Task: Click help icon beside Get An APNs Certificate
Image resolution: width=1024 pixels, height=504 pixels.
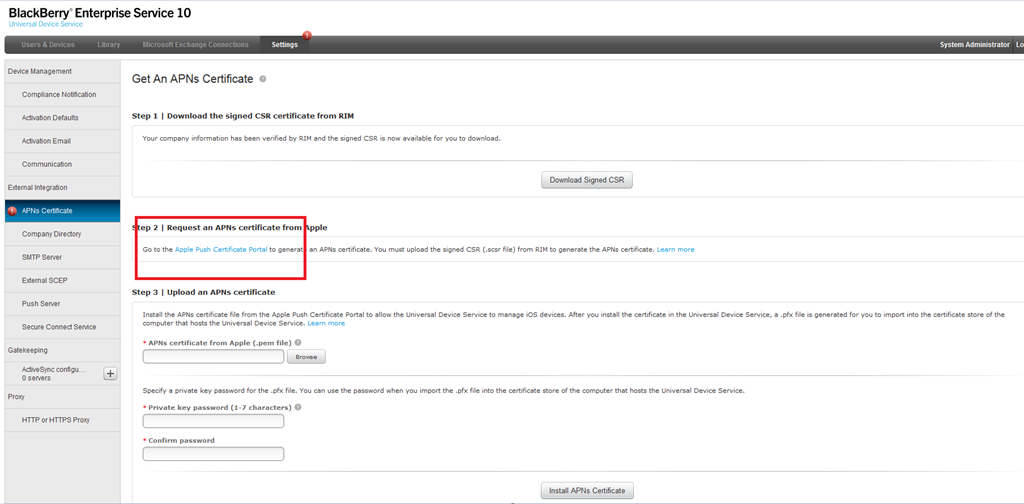Action: 263,79
